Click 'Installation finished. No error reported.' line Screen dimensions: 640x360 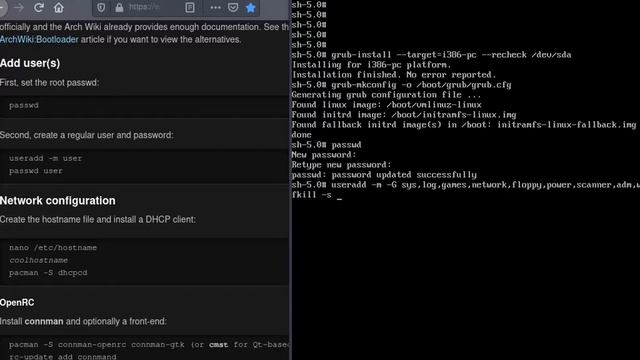394,75
